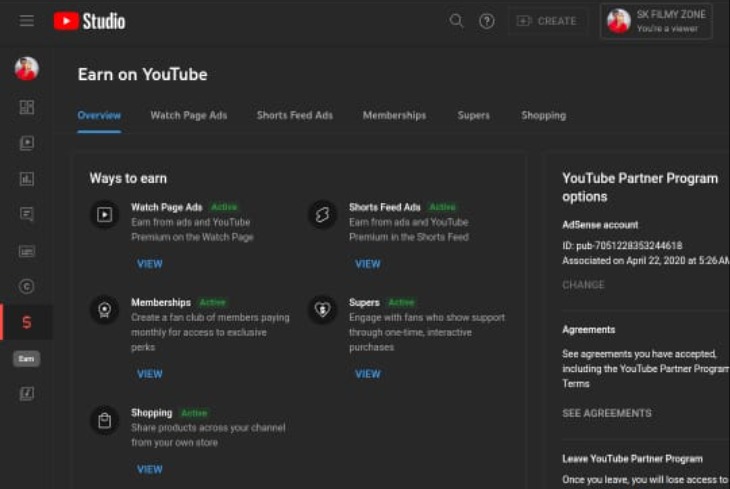Open Analytics bar chart icon in sidebar
This screenshot has width=730, height=489.
click(x=27, y=179)
